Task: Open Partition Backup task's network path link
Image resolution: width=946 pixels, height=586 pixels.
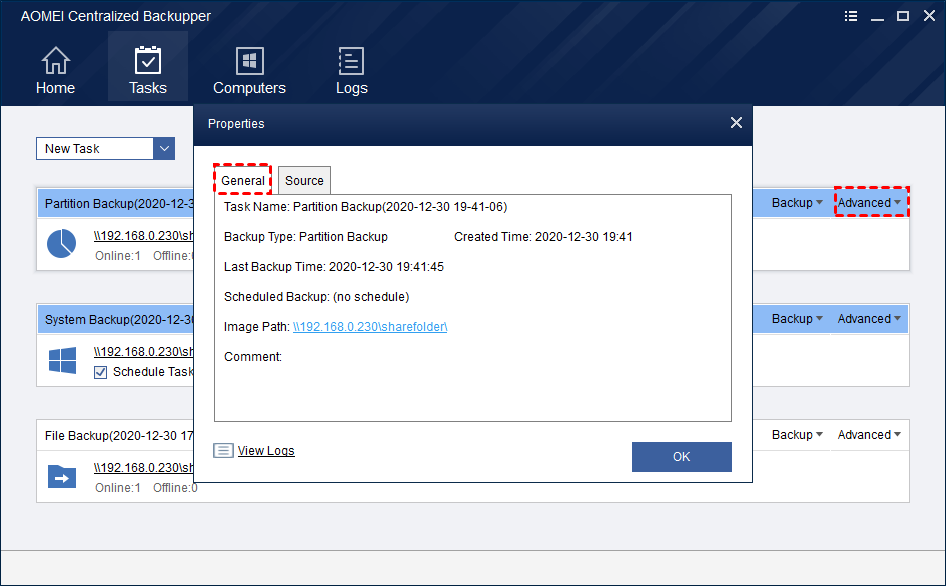Action: click(144, 235)
